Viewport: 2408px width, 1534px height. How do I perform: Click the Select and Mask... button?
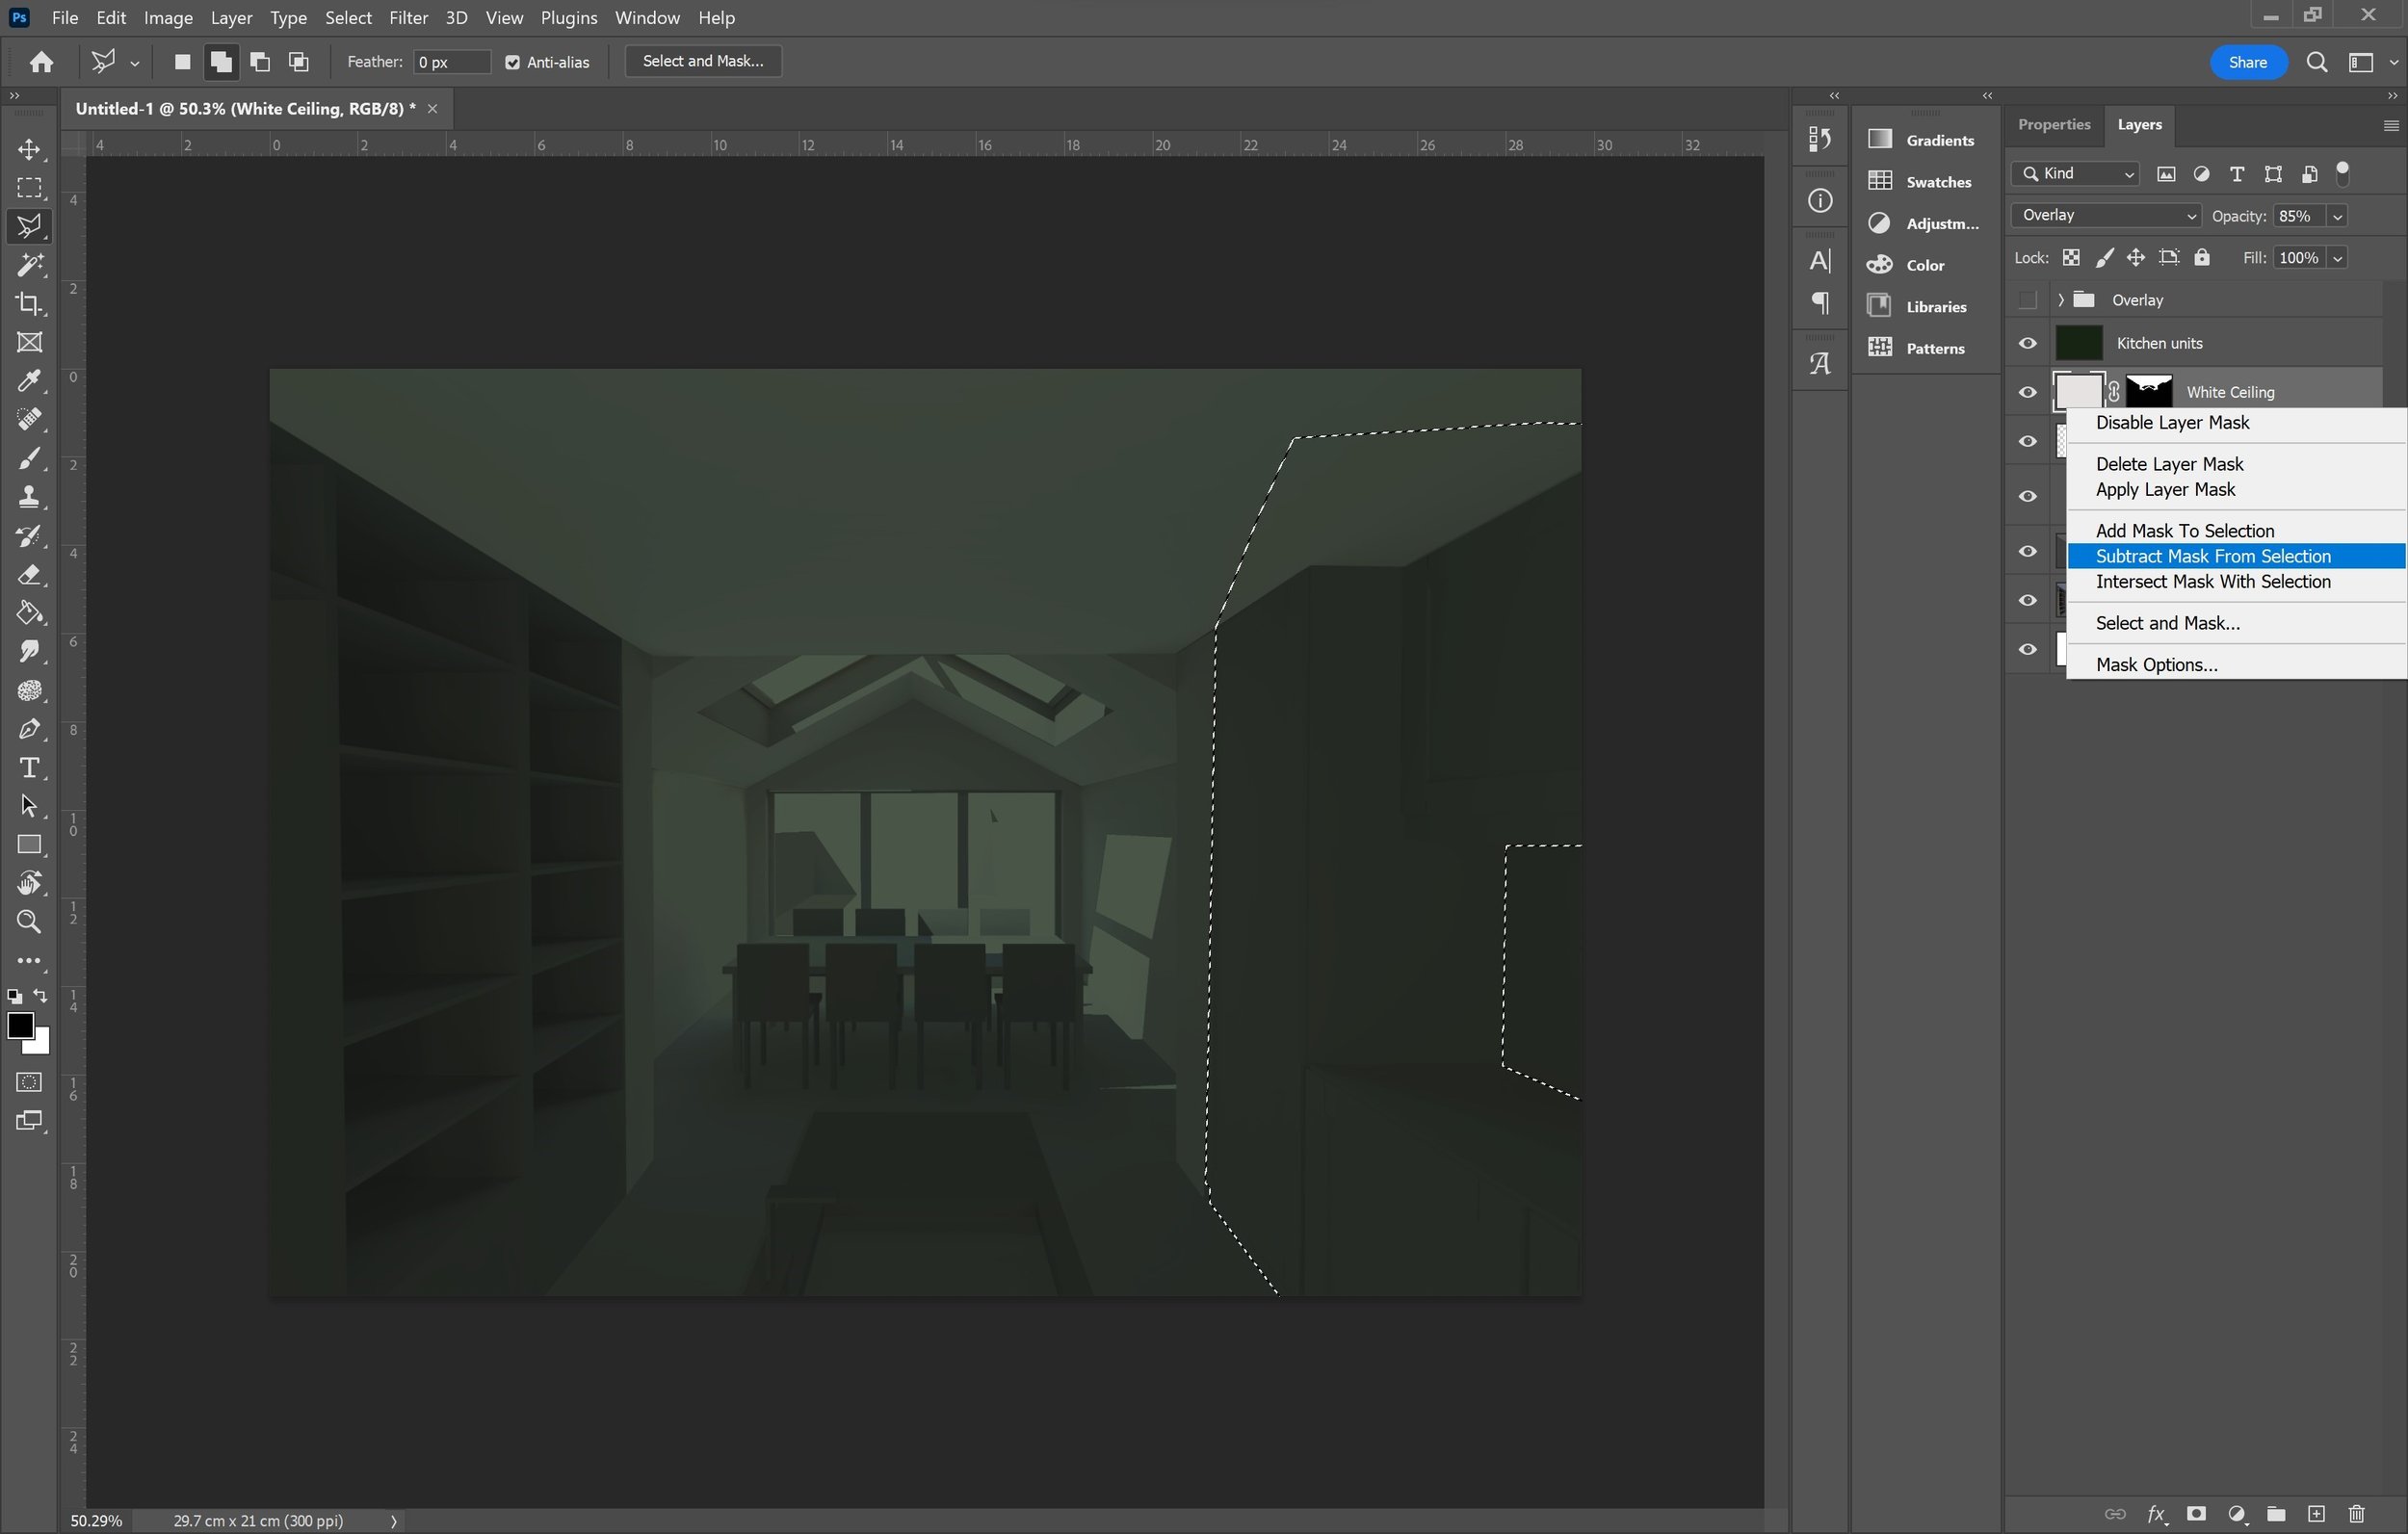pyautogui.click(x=703, y=62)
